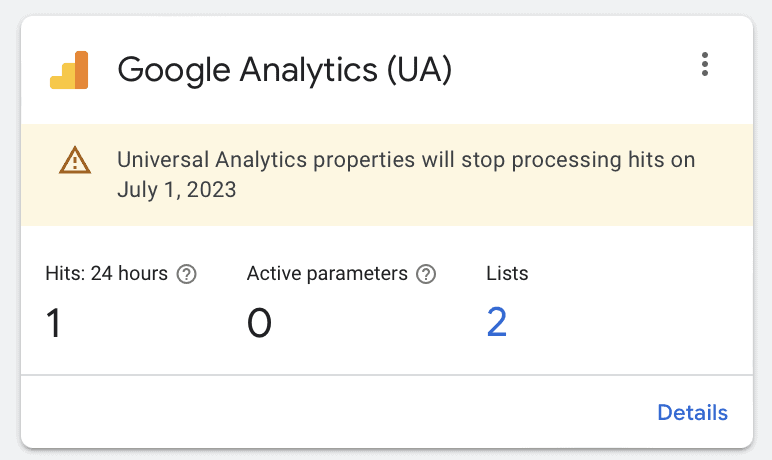Image resolution: width=772 pixels, height=460 pixels.
Task: Open the Lists count link showing 2
Action: click(x=497, y=322)
